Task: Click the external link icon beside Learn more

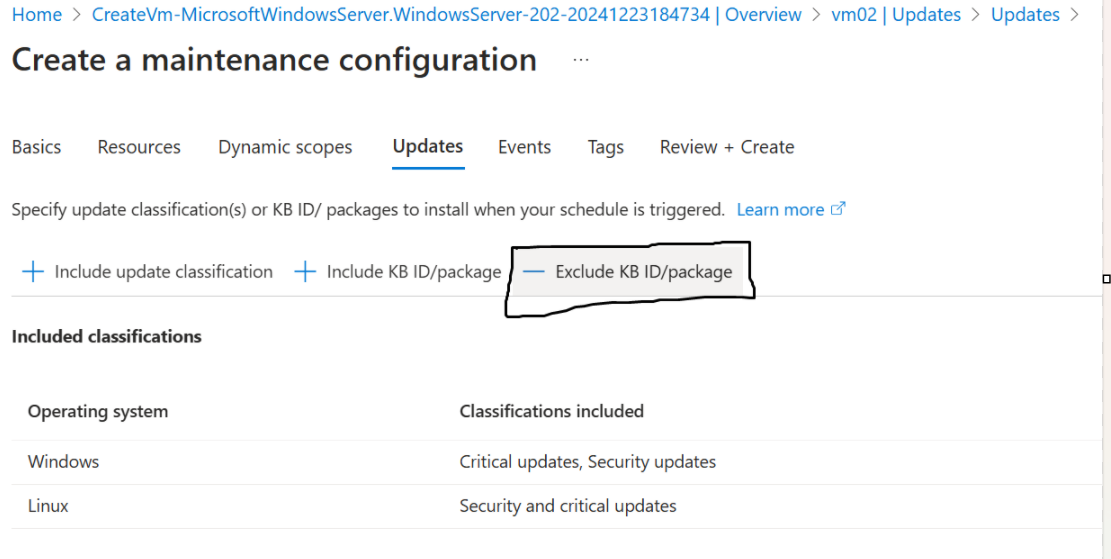Action: (838, 209)
